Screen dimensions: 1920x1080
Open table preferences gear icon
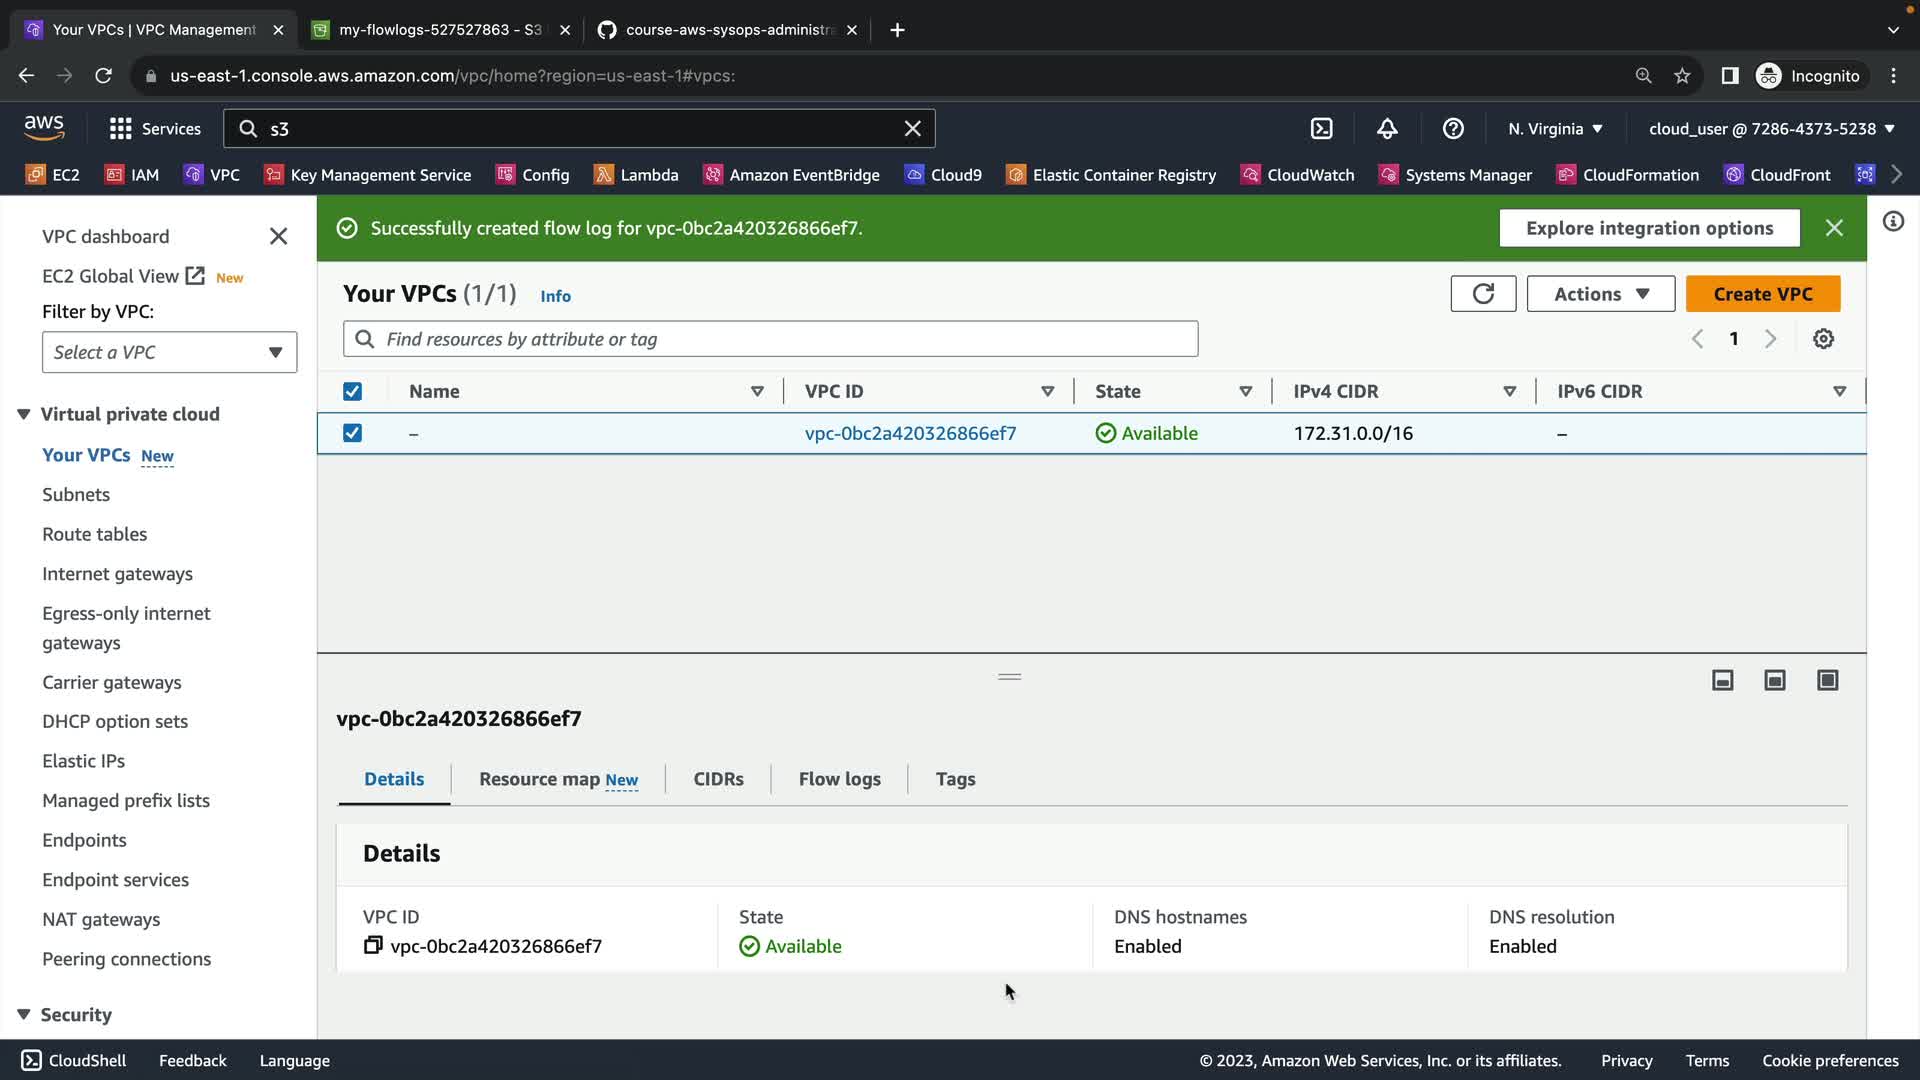pyautogui.click(x=1823, y=339)
